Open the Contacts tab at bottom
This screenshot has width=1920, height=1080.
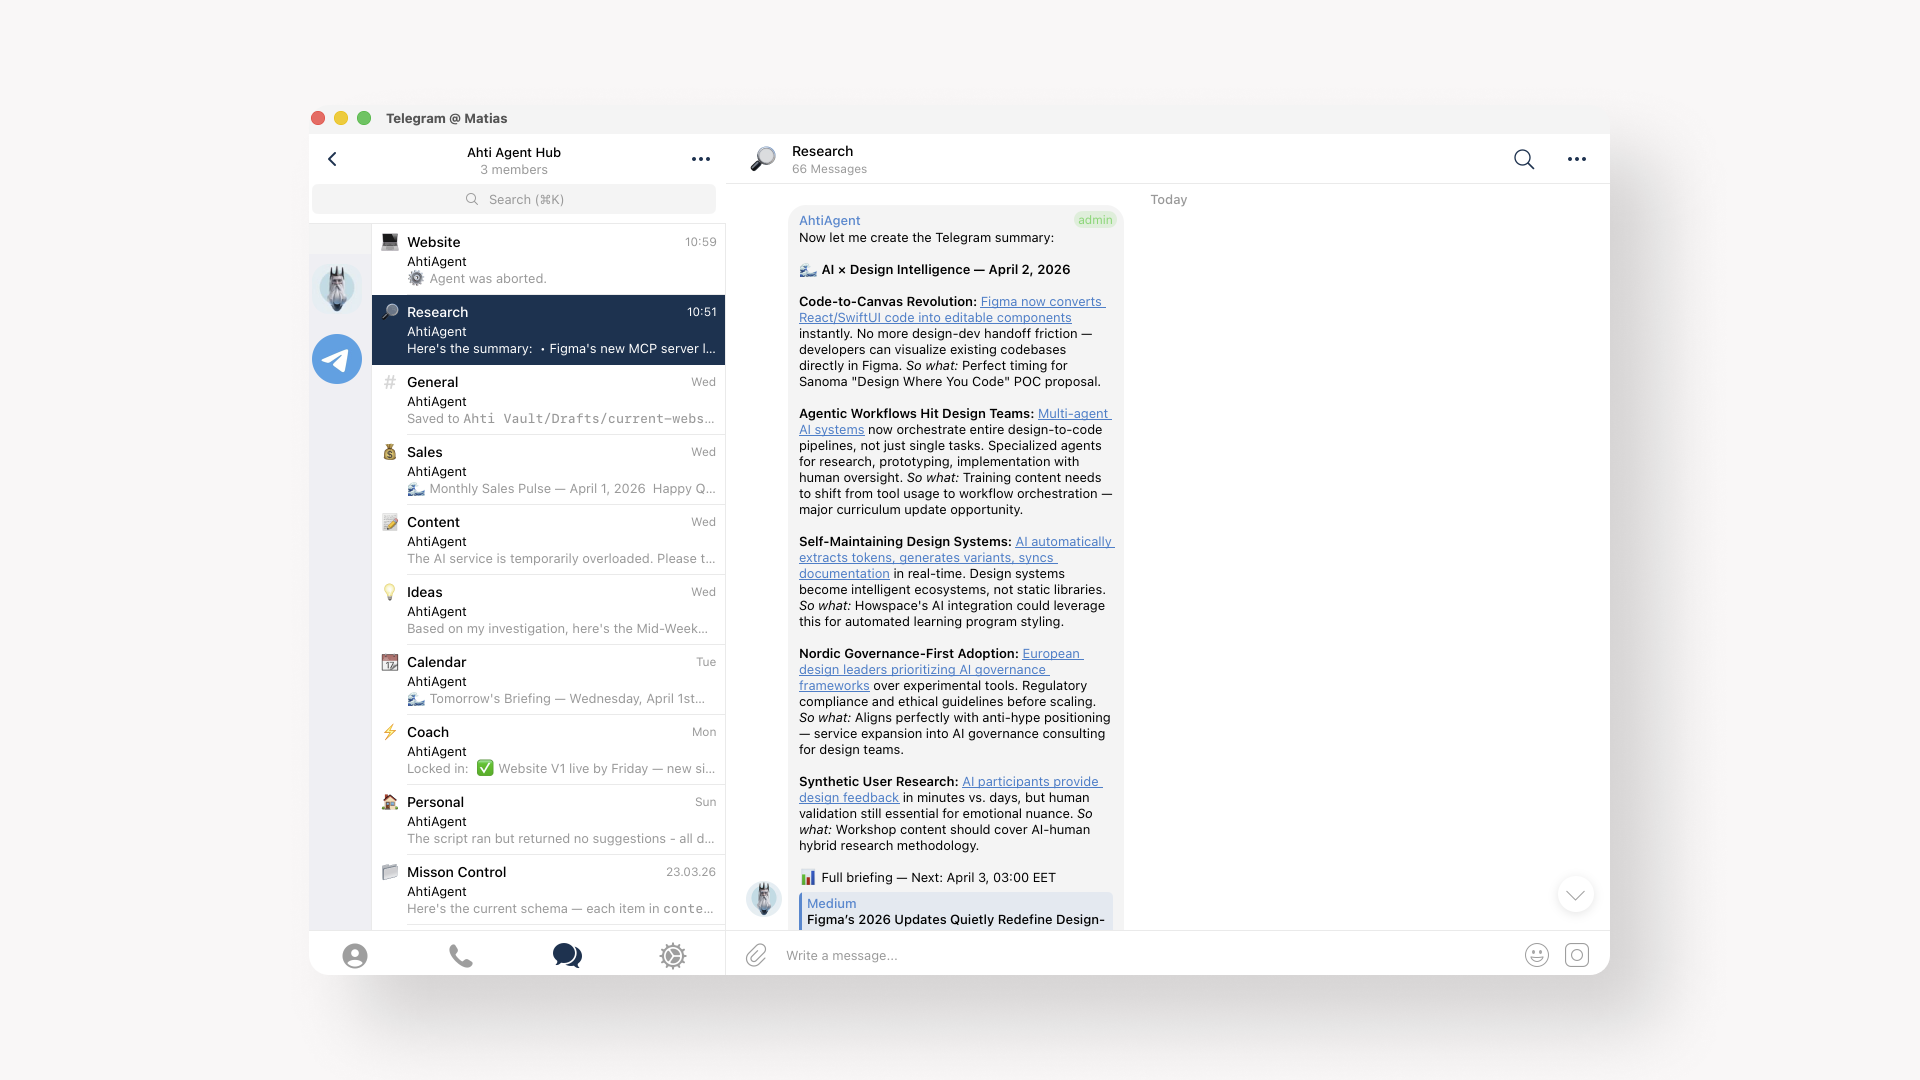[354, 956]
